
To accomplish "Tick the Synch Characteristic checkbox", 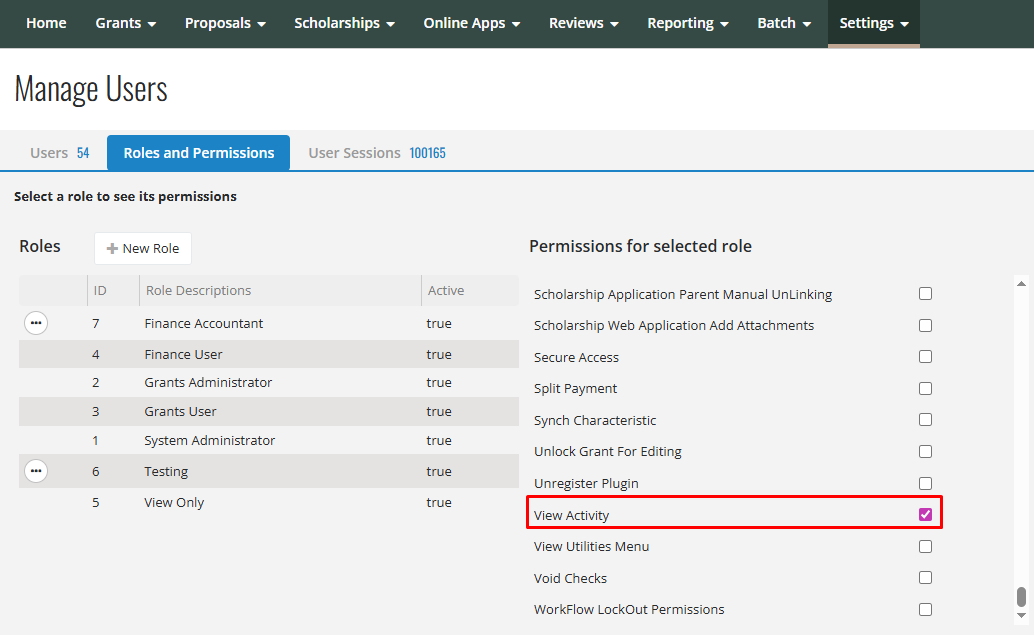I will point(925,419).
